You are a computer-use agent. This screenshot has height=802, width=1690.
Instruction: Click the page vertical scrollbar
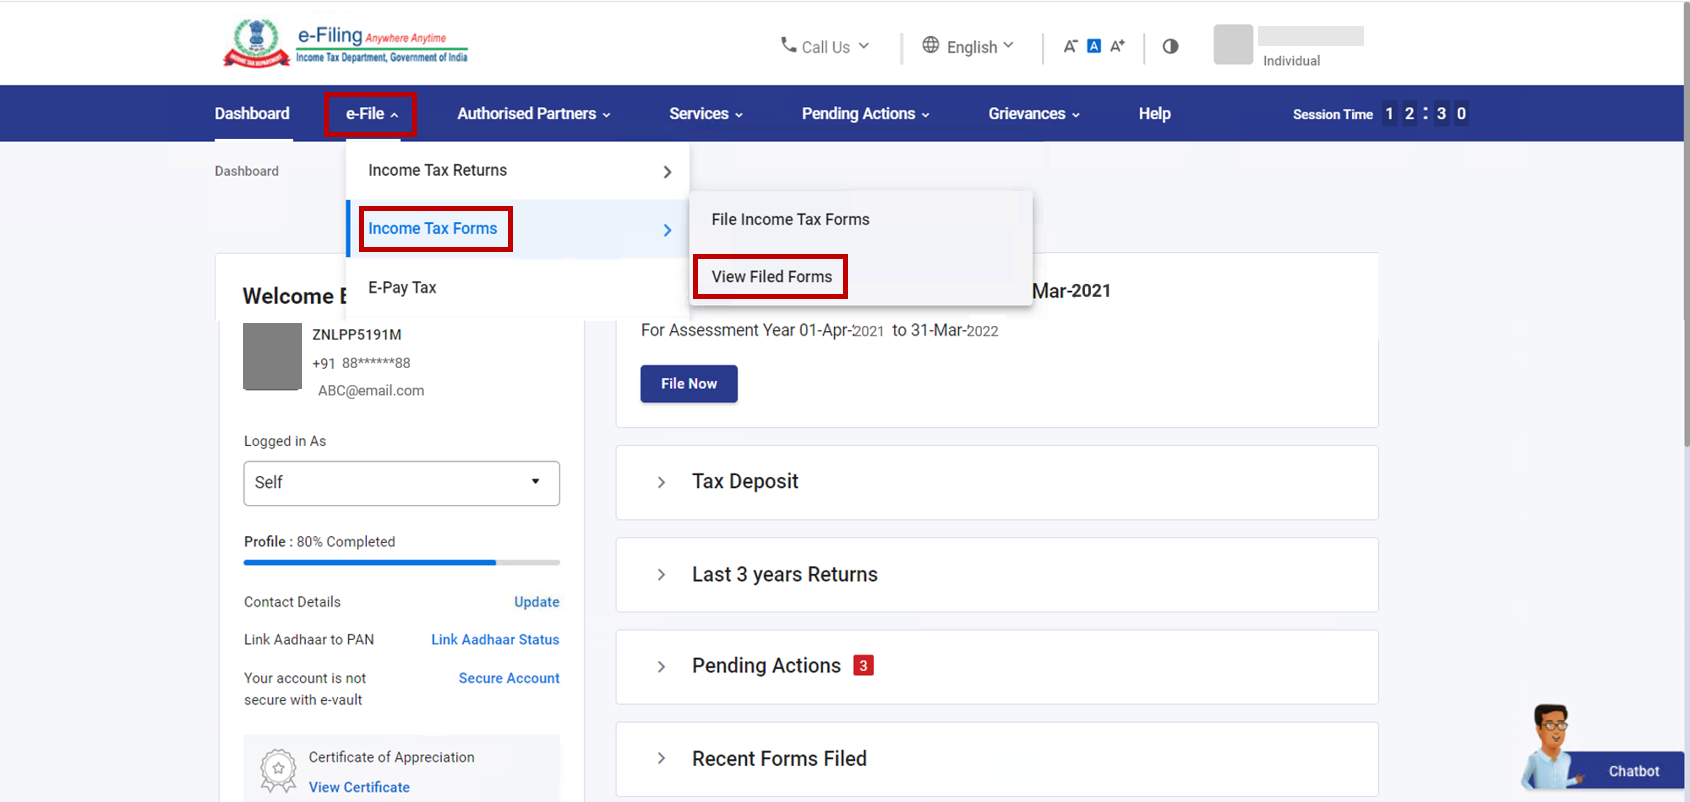point(1684,250)
